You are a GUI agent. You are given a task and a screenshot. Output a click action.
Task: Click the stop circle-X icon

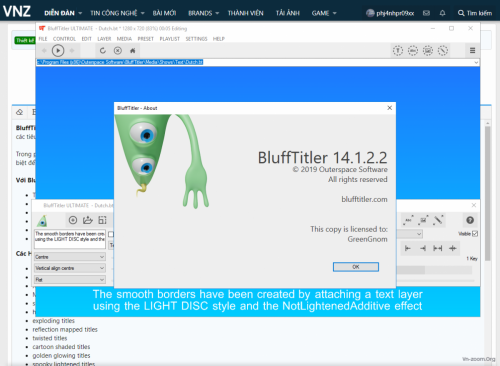pyautogui.click(x=118, y=51)
